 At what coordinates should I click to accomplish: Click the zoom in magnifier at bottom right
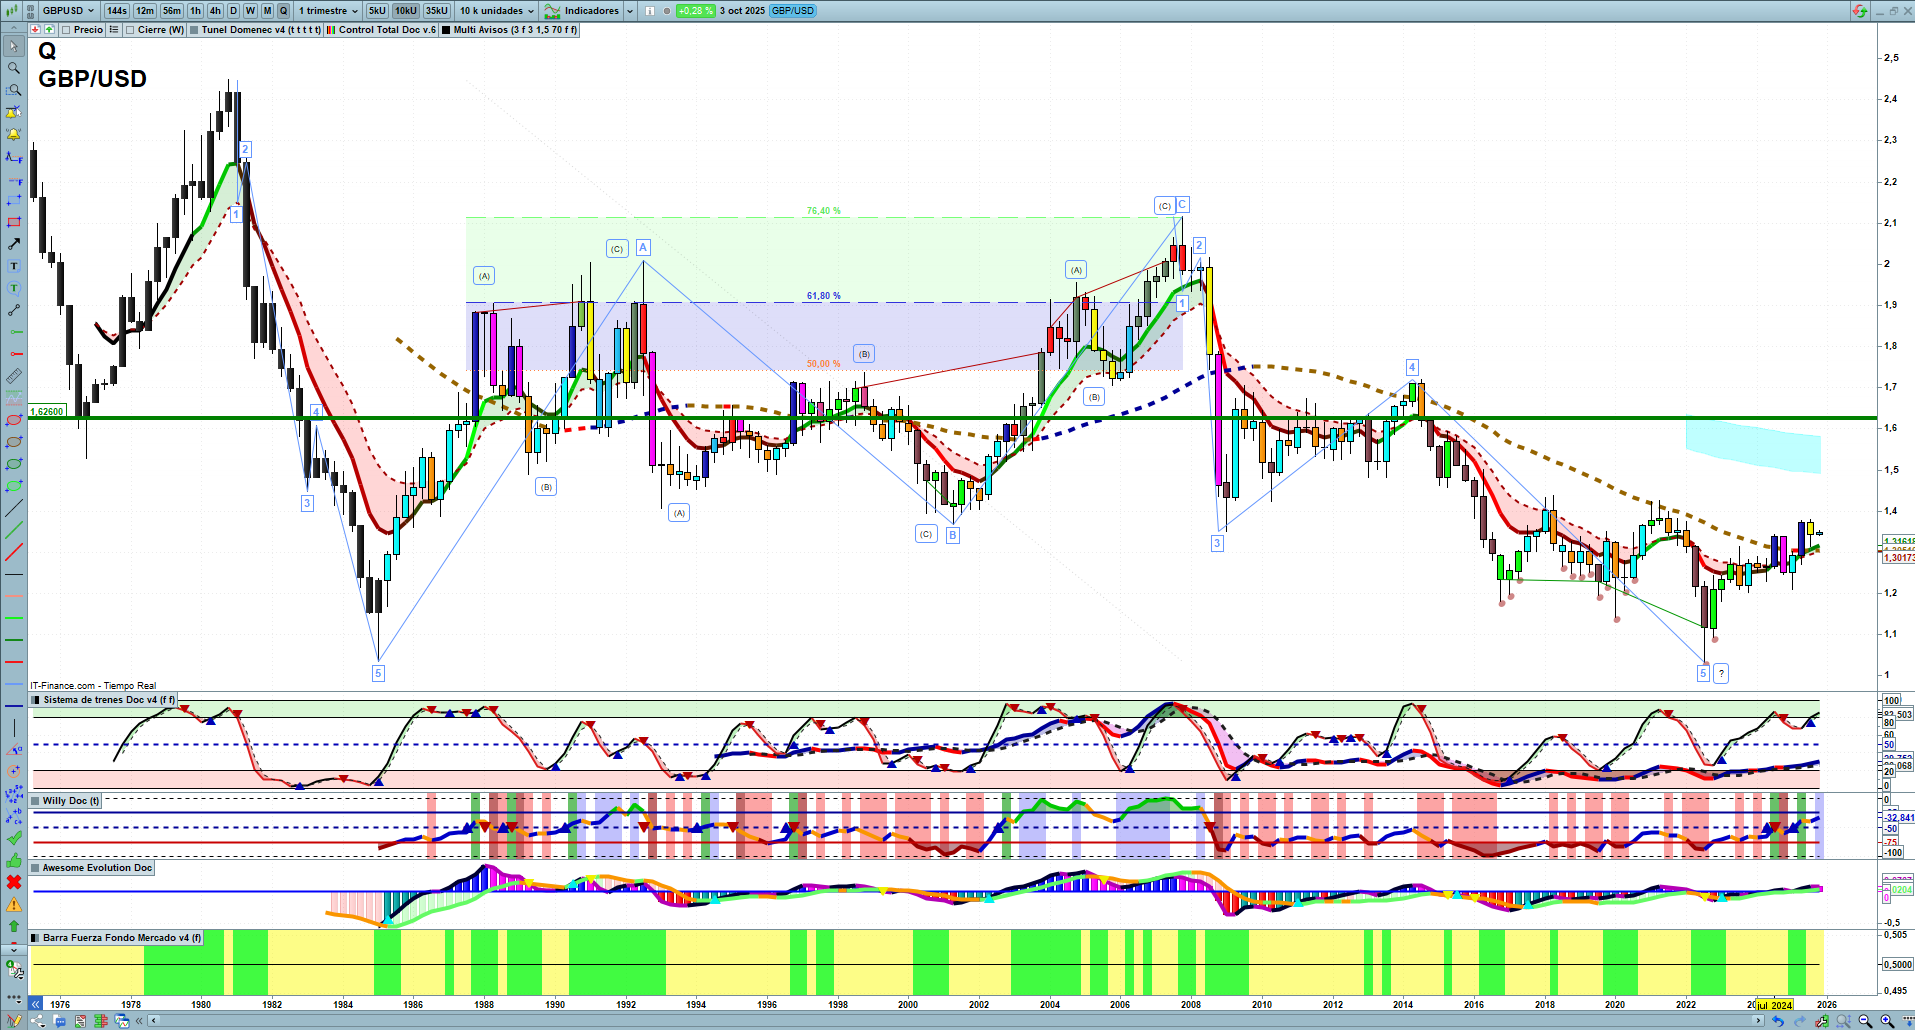pos(1887,1021)
